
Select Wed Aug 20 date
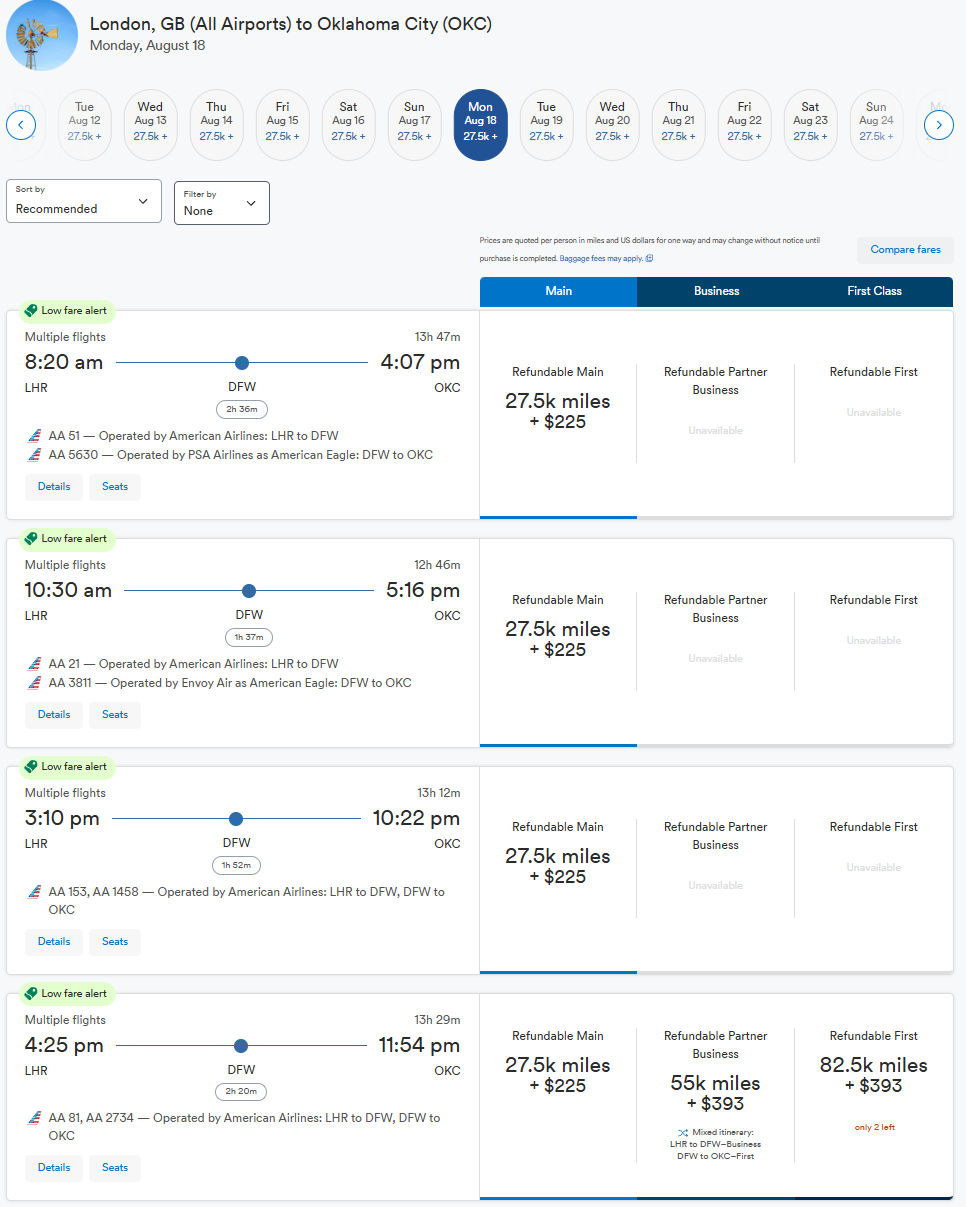[x=612, y=125]
